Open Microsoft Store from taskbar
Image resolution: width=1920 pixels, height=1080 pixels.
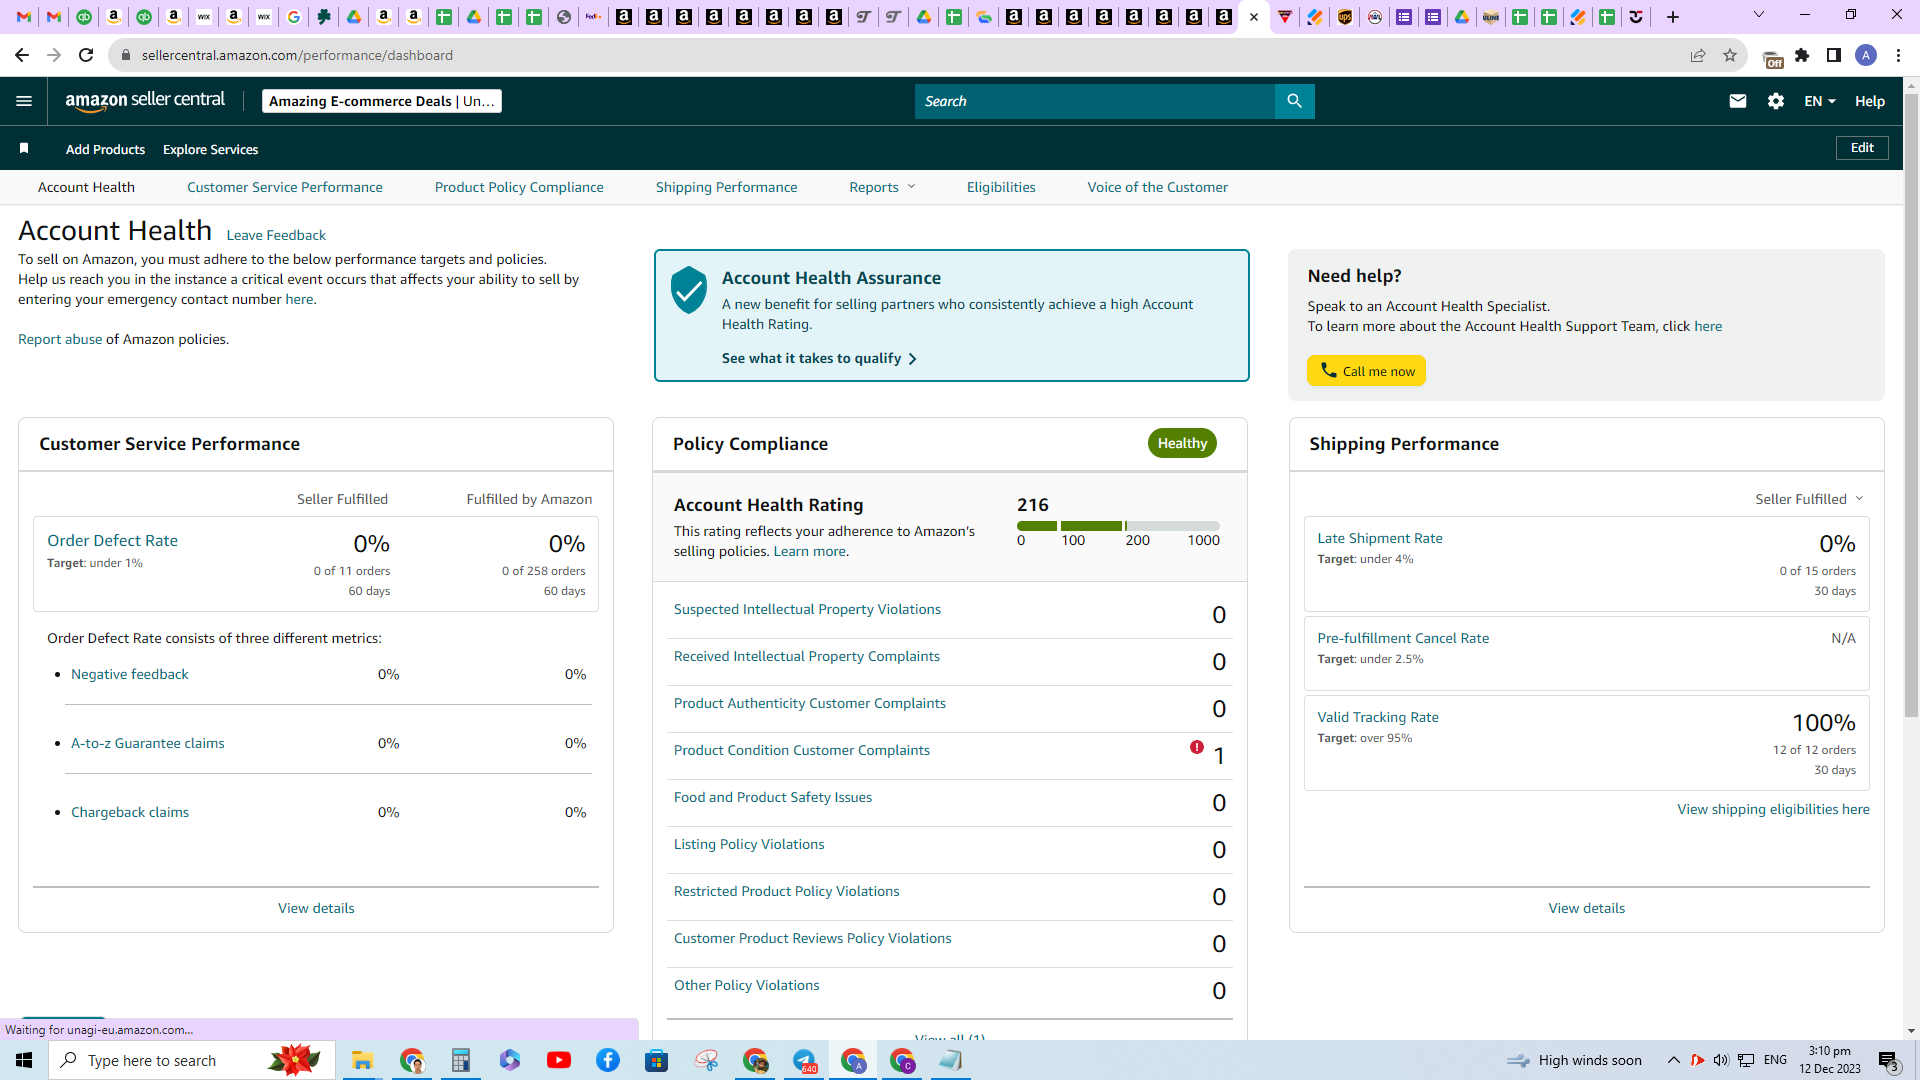[657, 1060]
